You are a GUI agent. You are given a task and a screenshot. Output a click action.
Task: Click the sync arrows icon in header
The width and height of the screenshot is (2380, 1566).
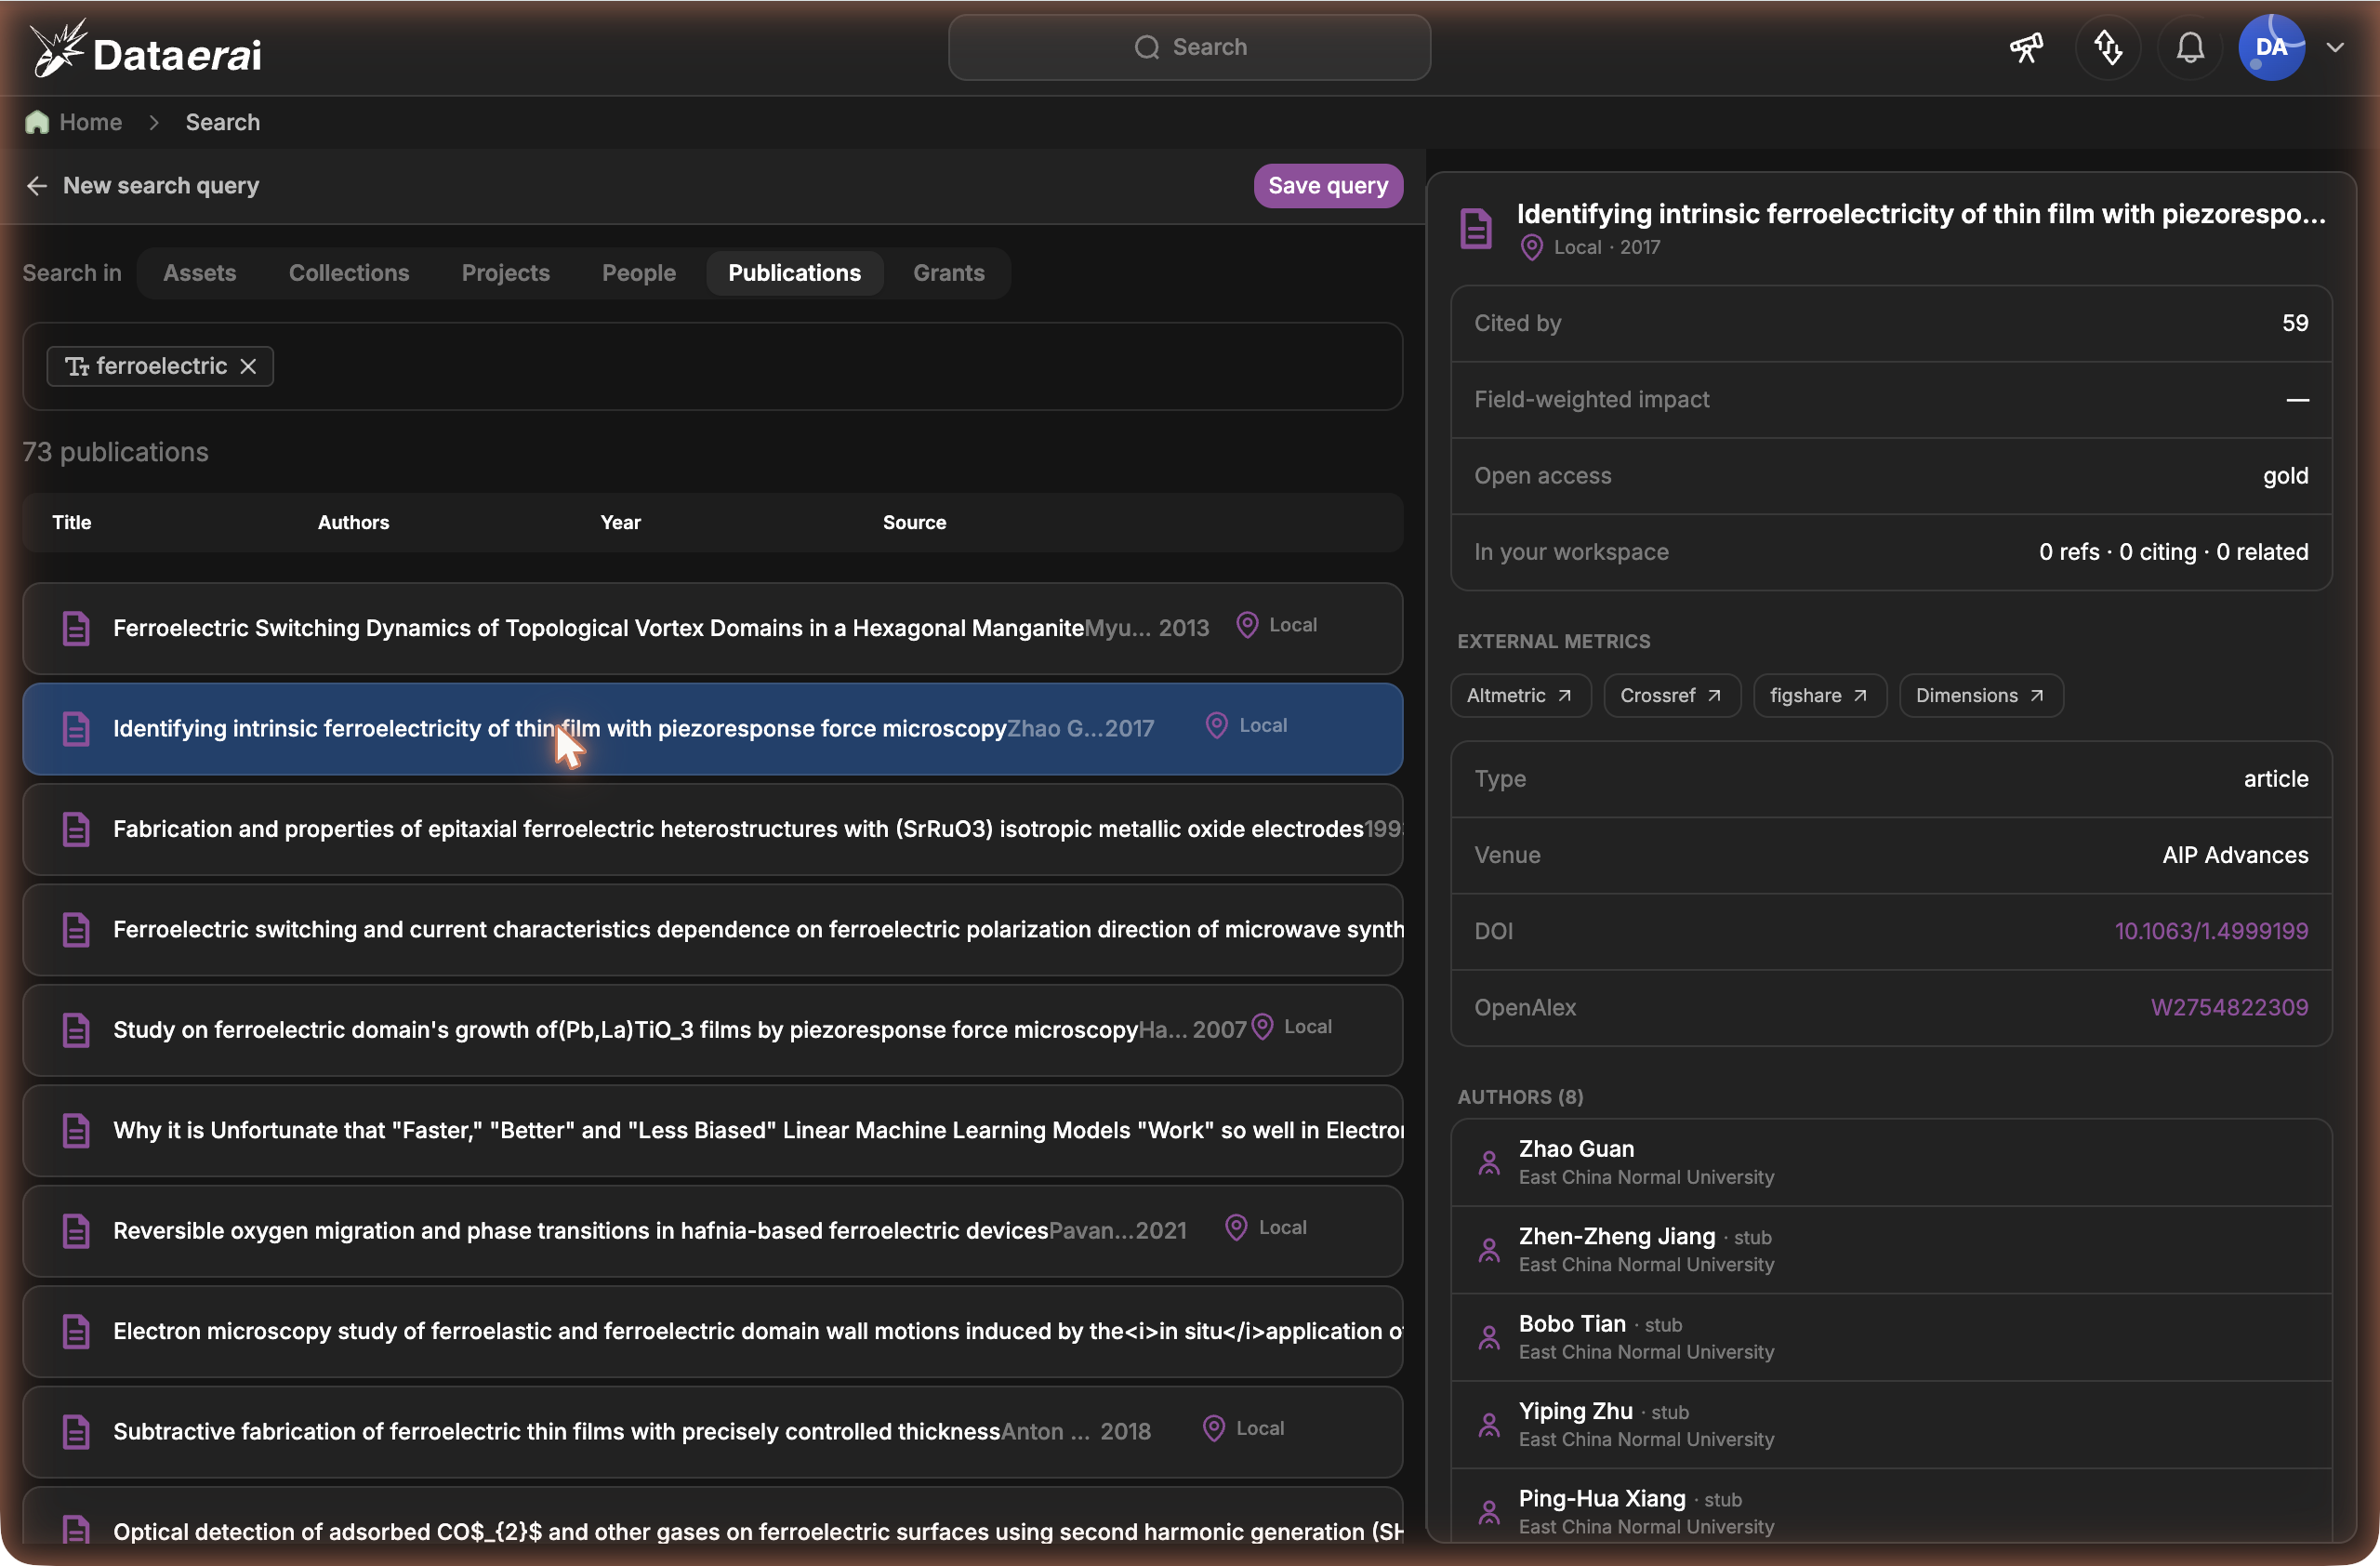pos(2108,47)
